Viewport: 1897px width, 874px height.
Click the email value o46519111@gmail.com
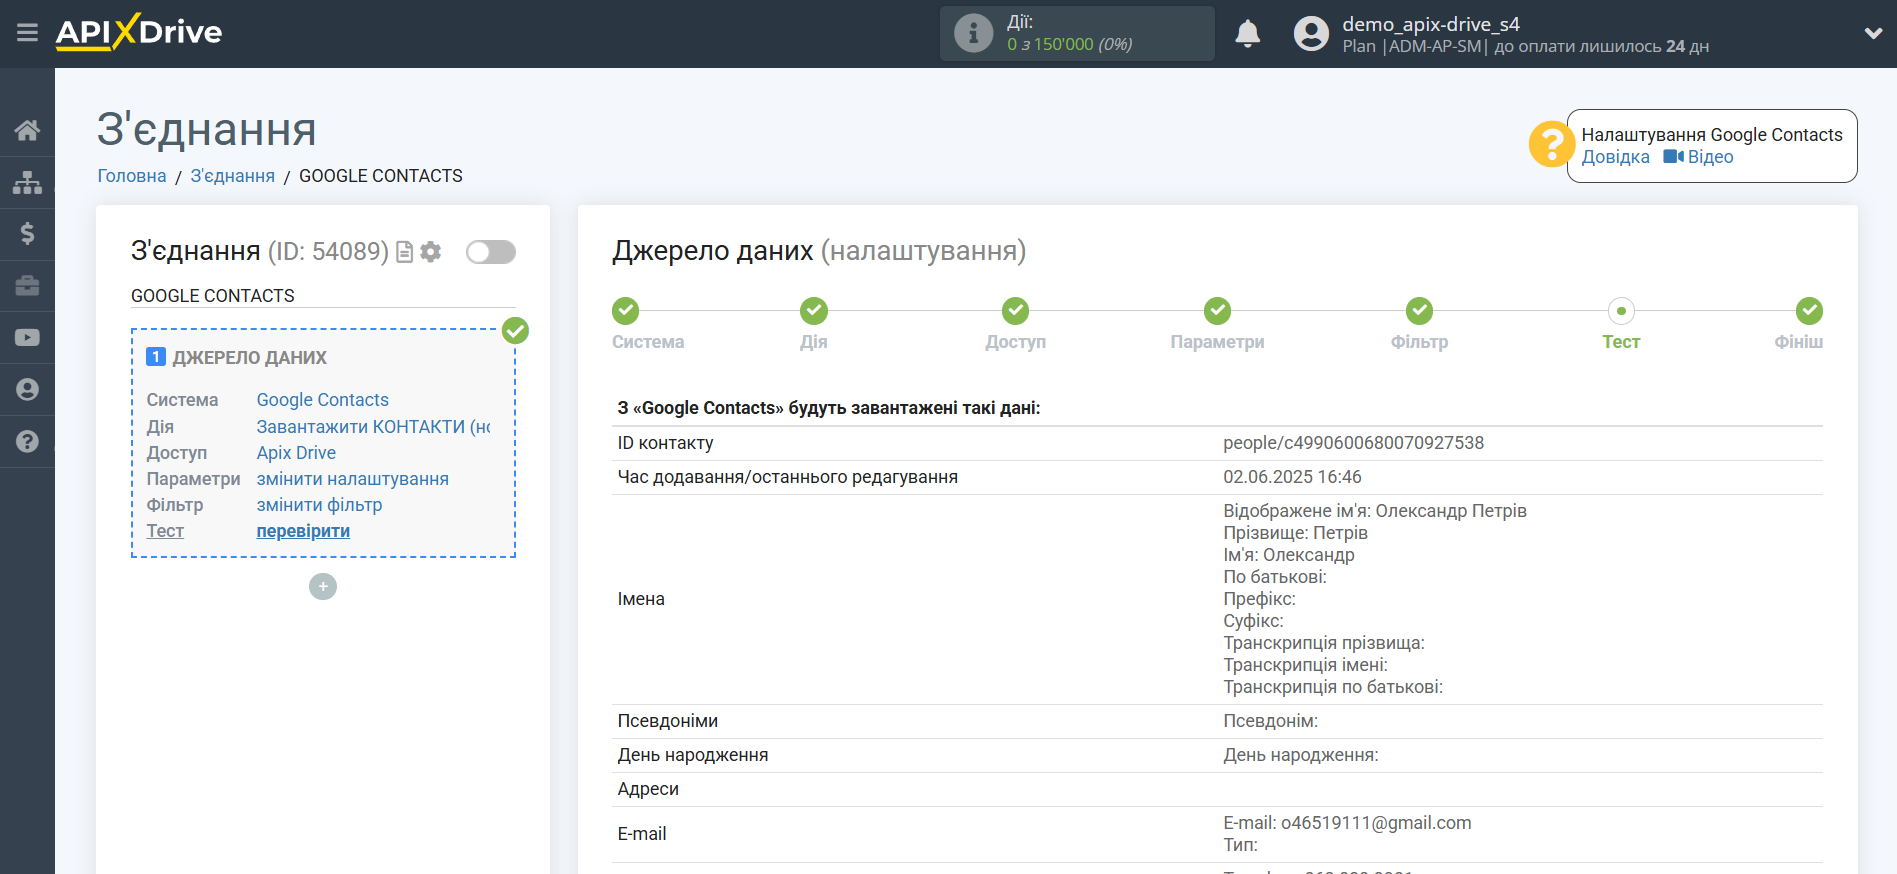(x=1376, y=823)
